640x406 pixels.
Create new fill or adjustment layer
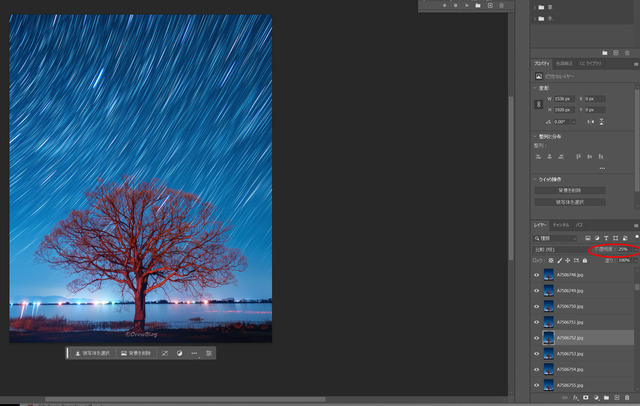click(596, 397)
